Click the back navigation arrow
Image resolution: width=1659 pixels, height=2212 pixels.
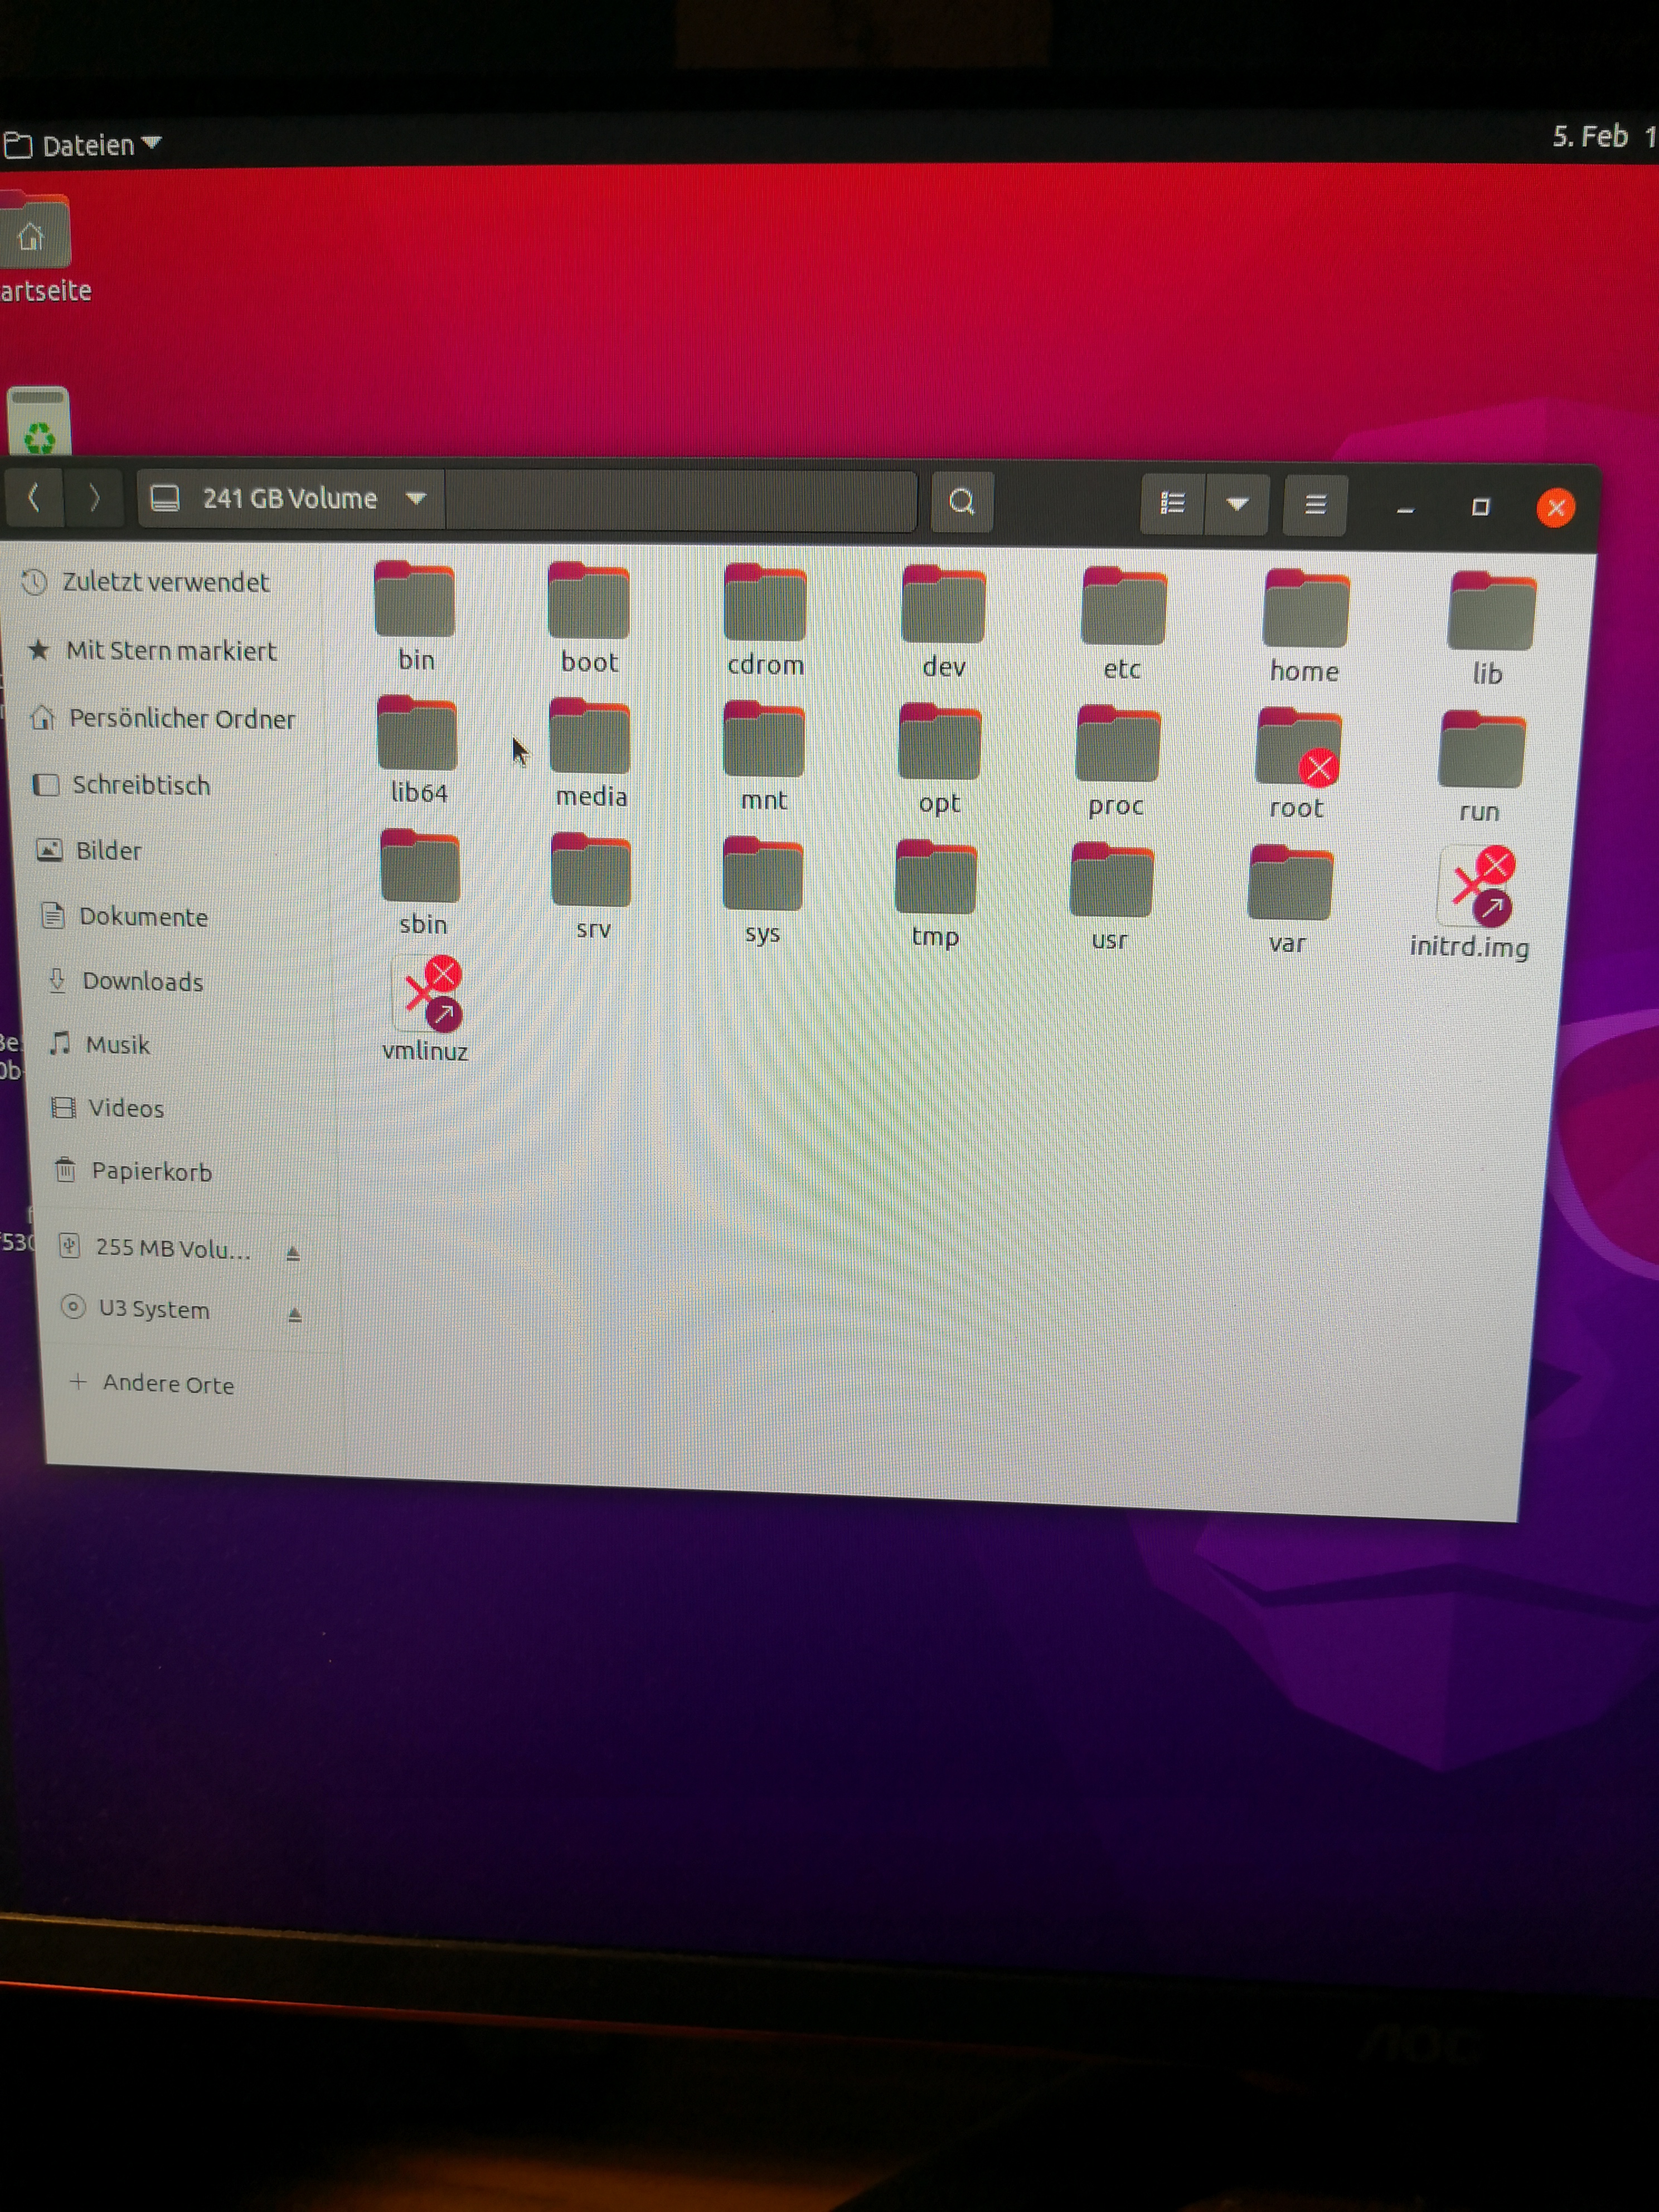(x=33, y=497)
